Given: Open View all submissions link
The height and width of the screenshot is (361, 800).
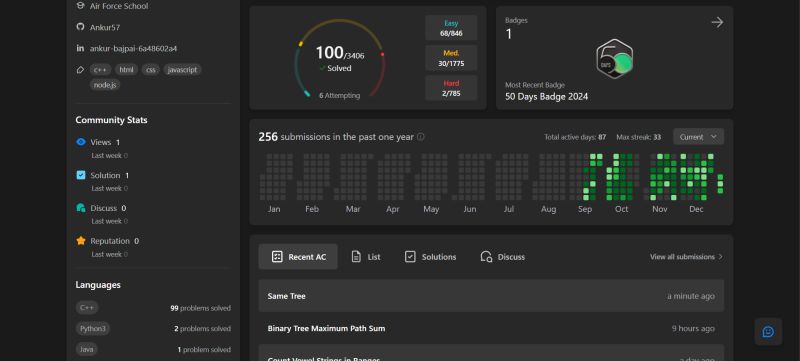Looking at the screenshot, I should 686,257.
